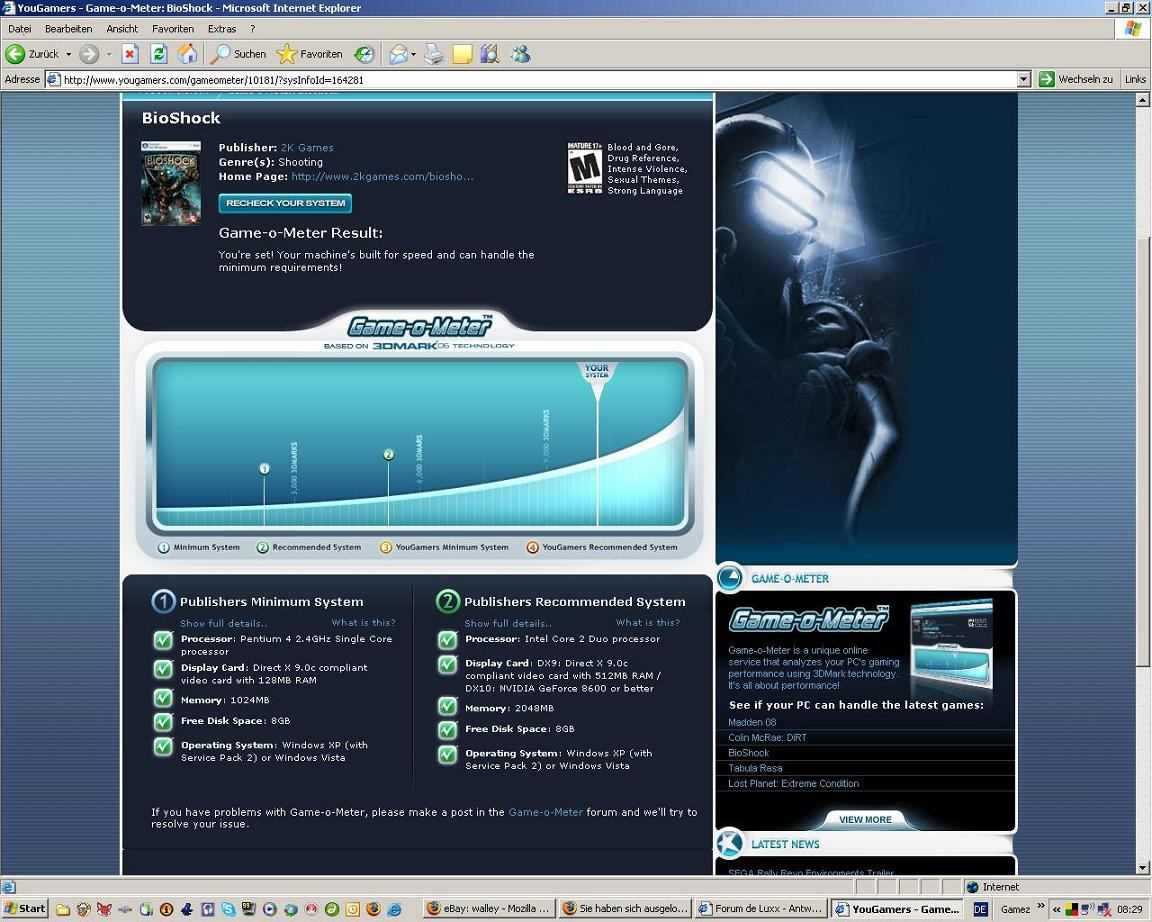Viewport: 1152px width, 922px height.
Task: Open the BioShock home page link
Action: [382, 176]
